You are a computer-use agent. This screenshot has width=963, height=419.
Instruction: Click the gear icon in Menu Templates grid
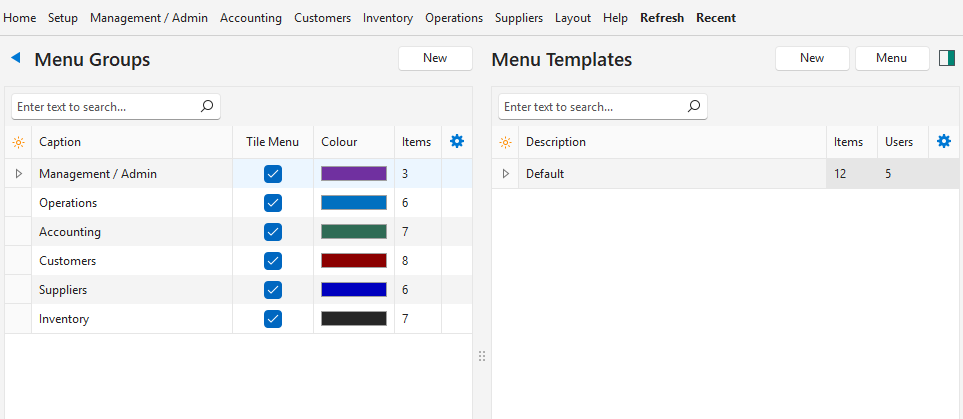(943, 142)
